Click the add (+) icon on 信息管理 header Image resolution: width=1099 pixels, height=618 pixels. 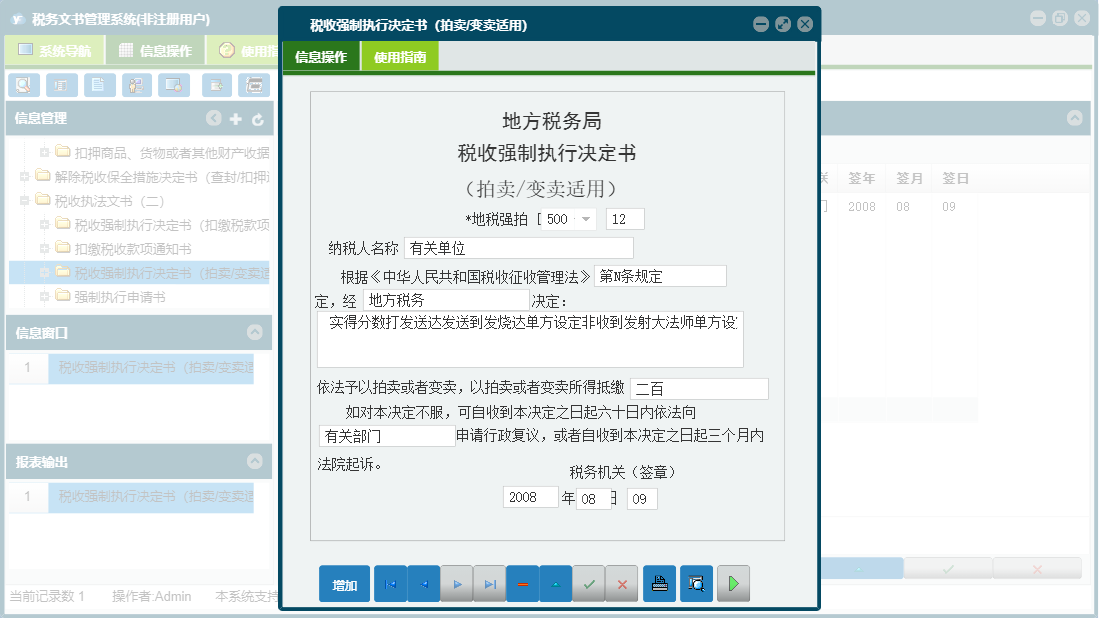(235, 117)
